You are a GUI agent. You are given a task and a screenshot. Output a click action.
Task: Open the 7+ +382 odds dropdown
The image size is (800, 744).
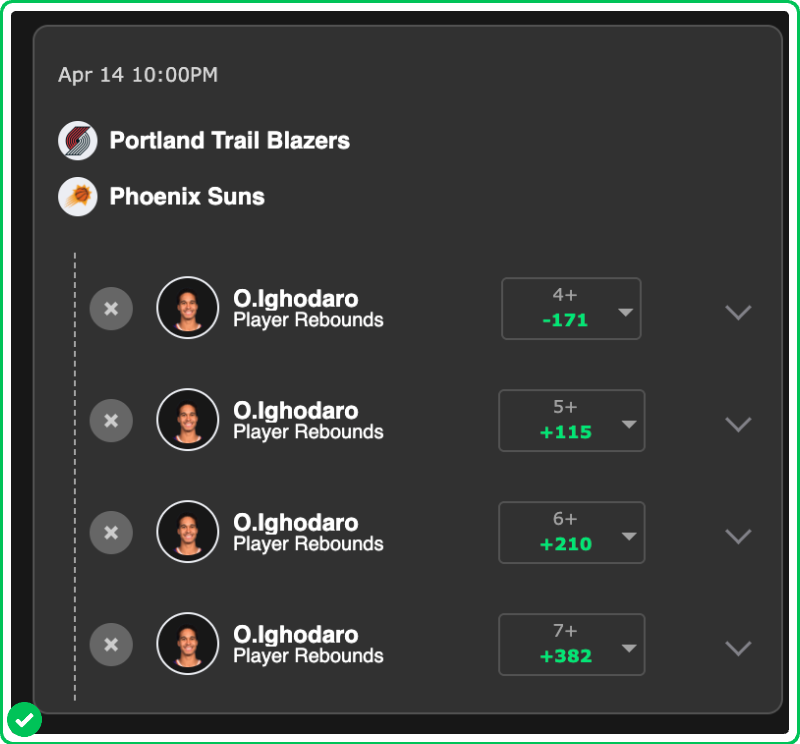(x=571, y=645)
